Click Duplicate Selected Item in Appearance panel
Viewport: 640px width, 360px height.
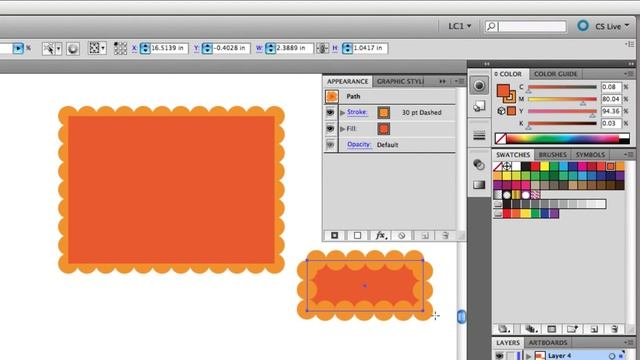(425, 236)
